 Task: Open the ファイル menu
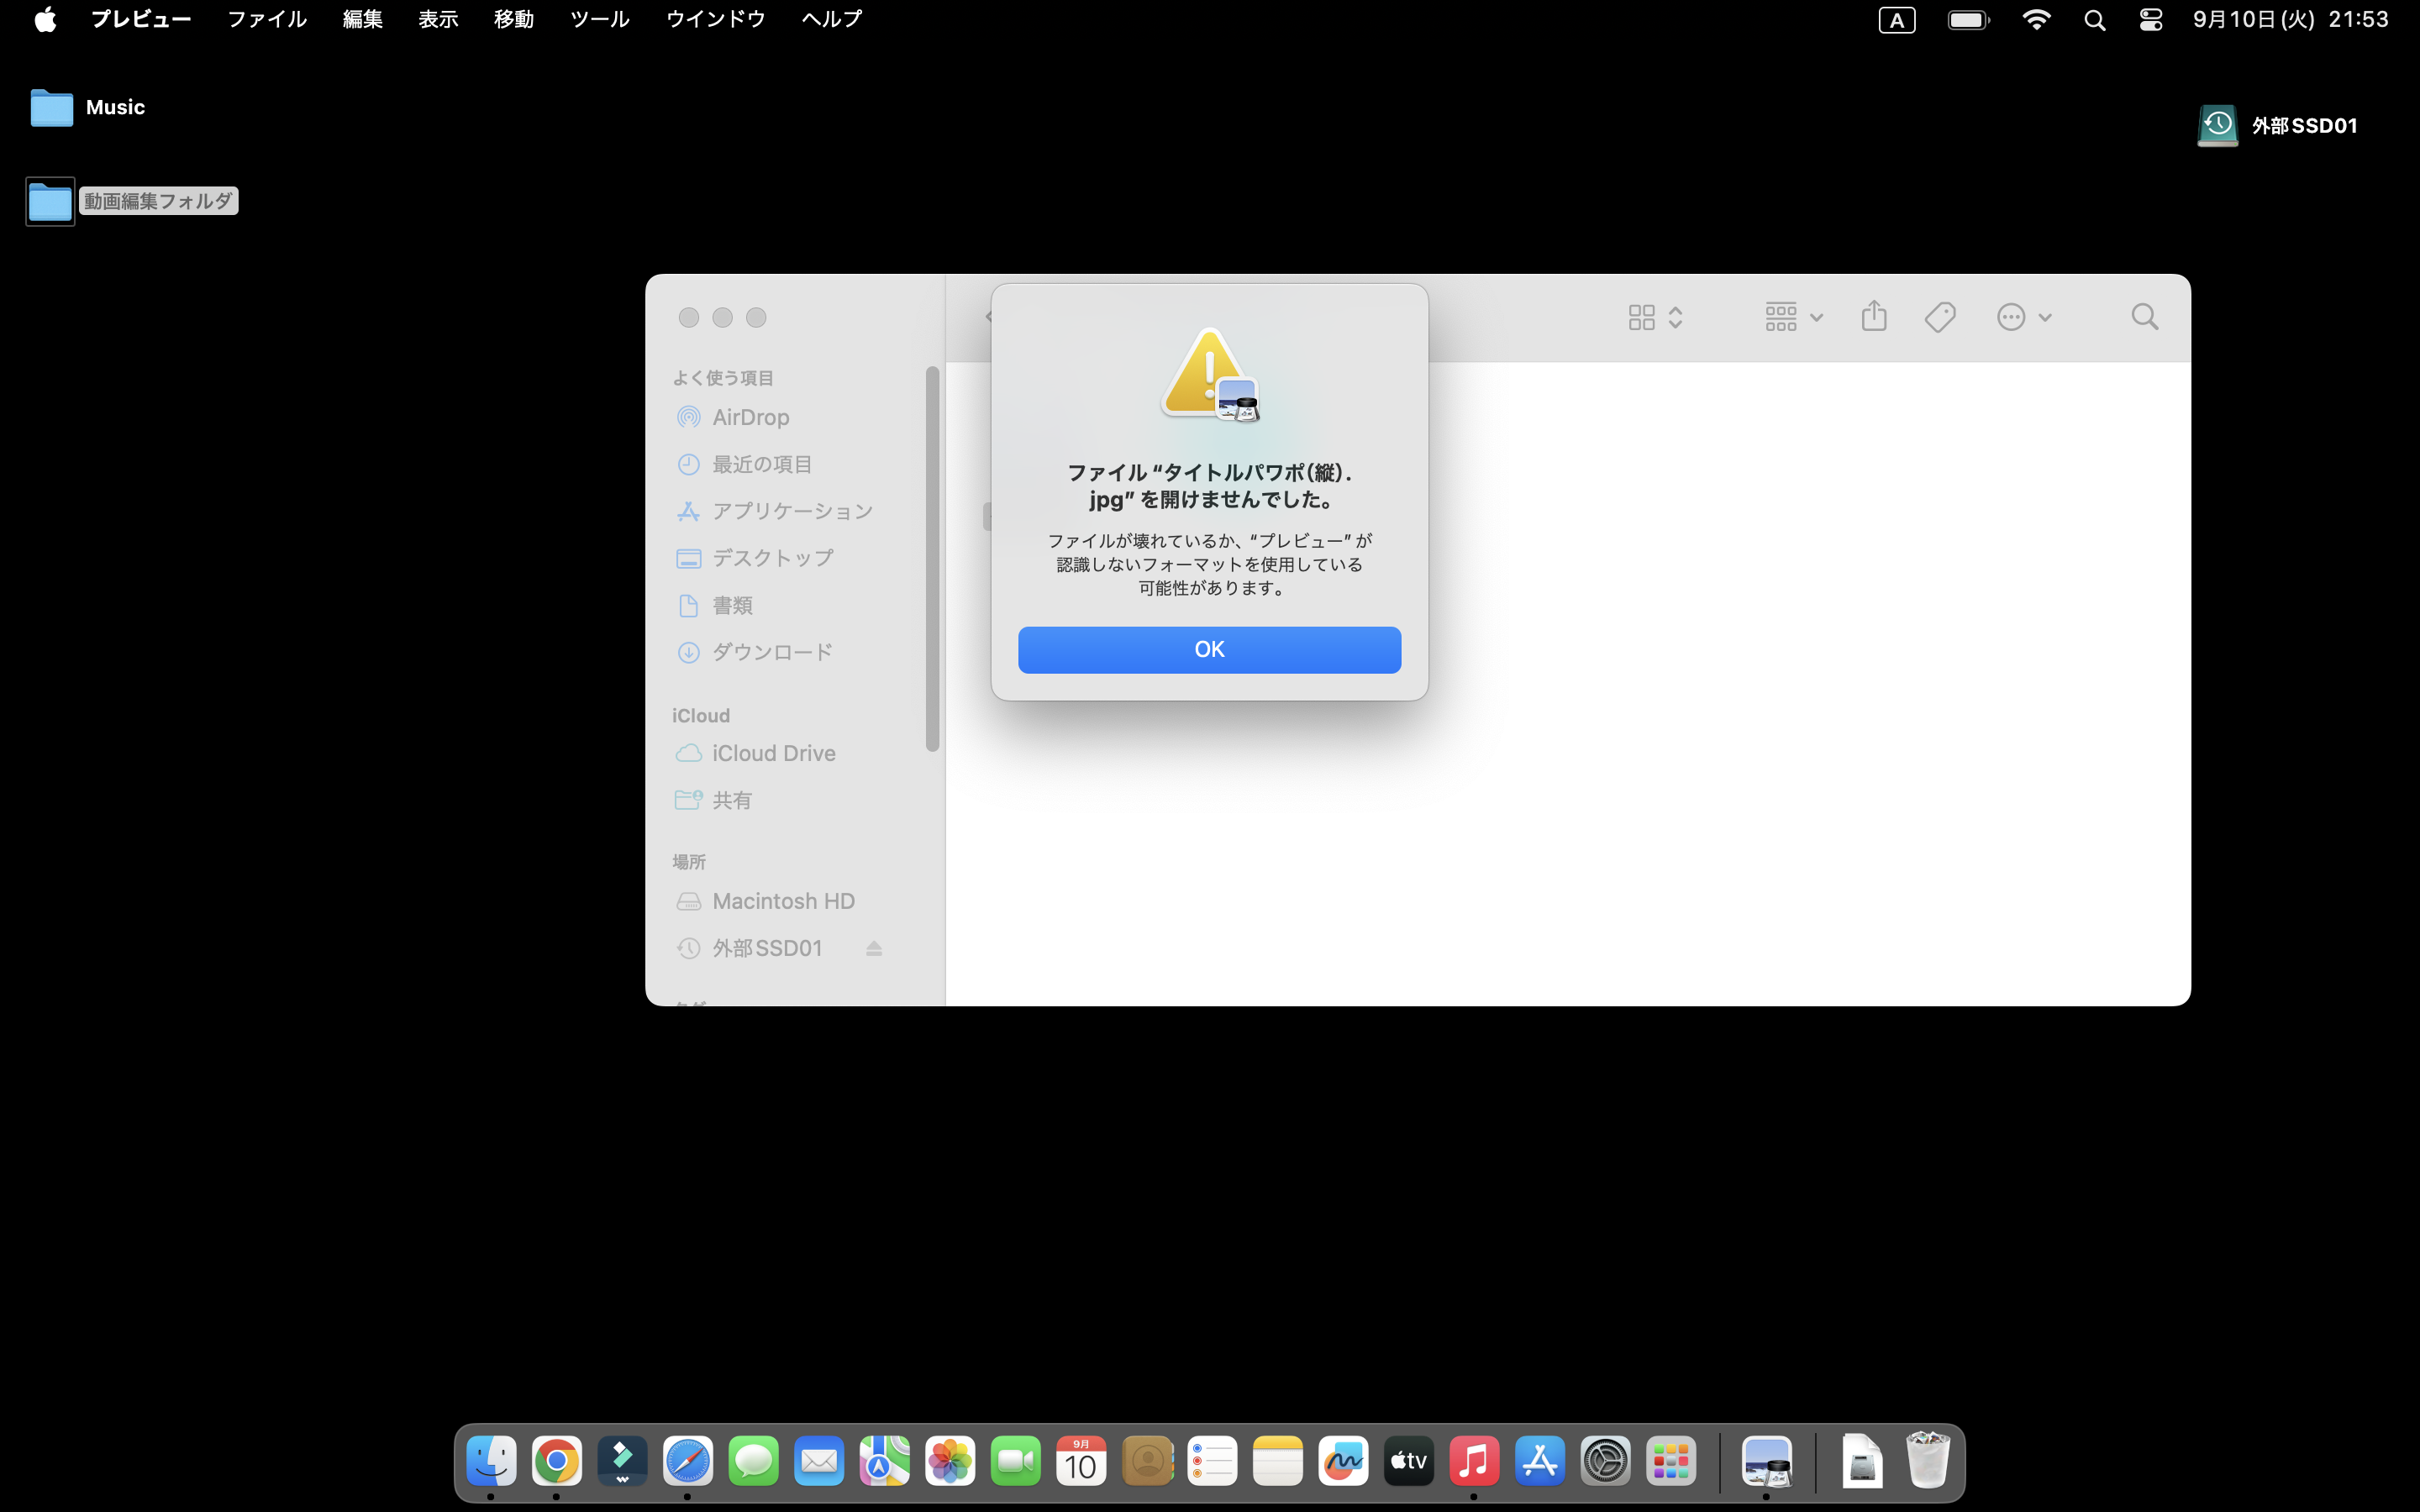coord(266,19)
